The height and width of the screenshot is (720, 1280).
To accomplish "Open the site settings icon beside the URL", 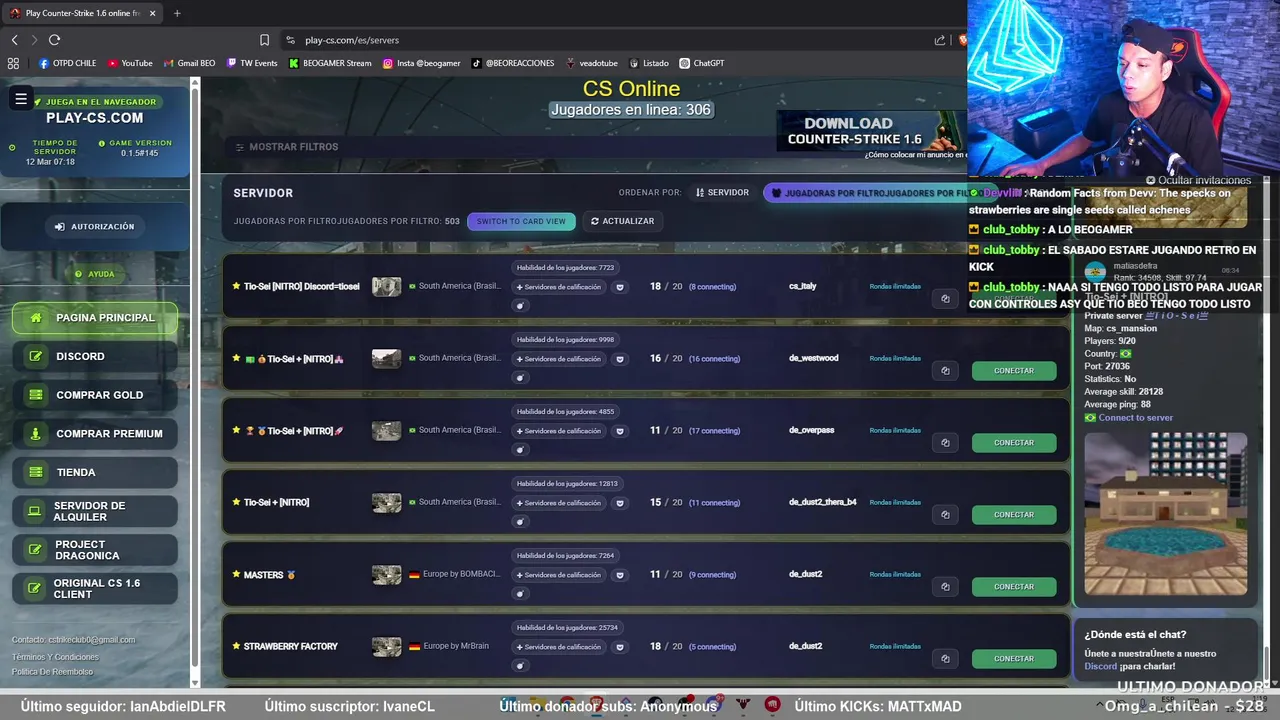I will (290, 40).
